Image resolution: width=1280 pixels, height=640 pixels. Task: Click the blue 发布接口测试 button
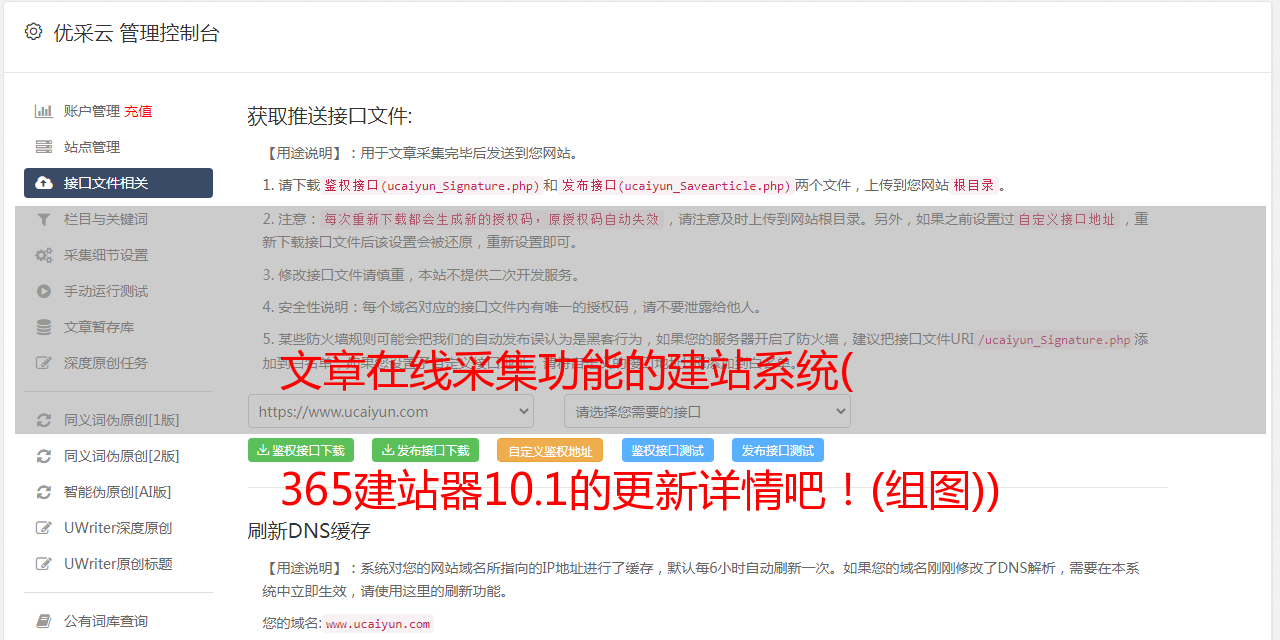778,450
